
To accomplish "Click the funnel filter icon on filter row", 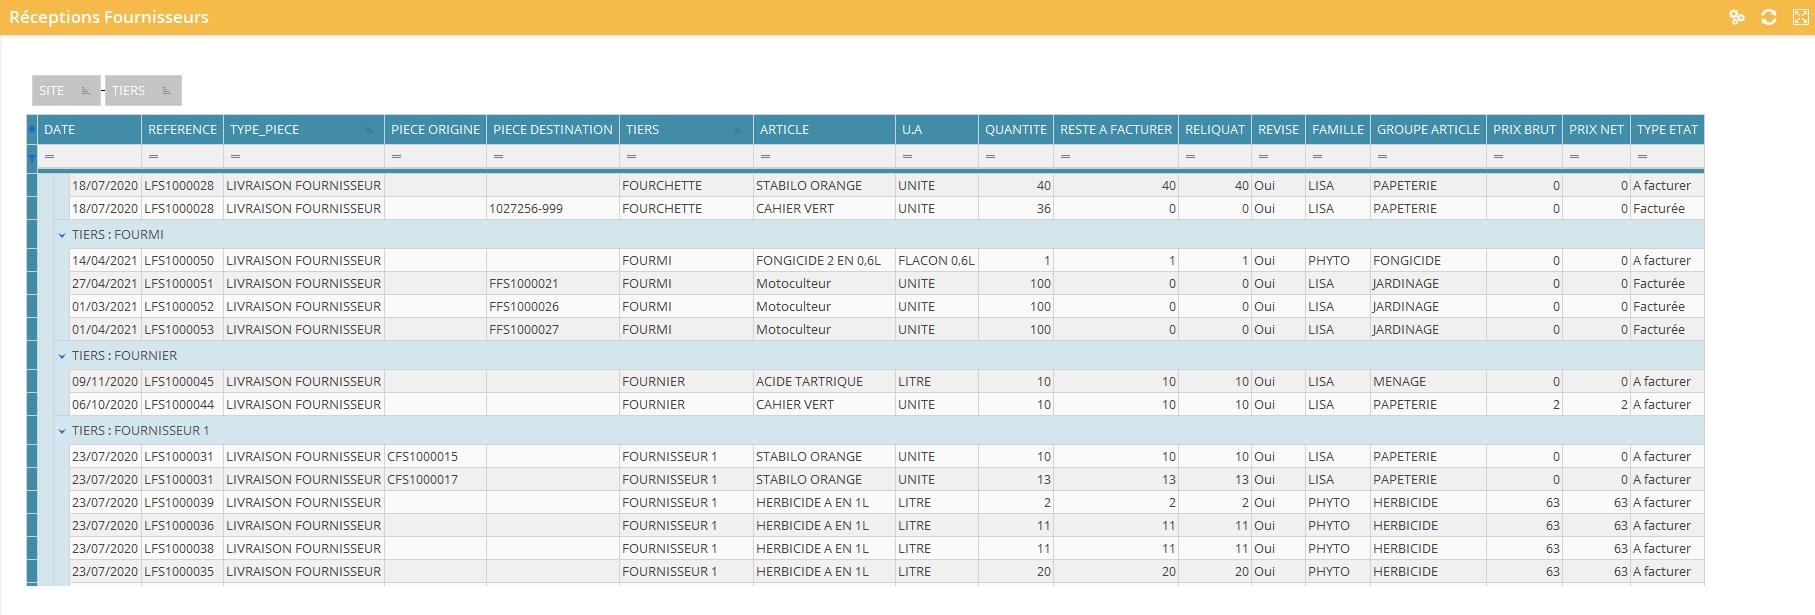I will pyautogui.click(x=32, y=157).
